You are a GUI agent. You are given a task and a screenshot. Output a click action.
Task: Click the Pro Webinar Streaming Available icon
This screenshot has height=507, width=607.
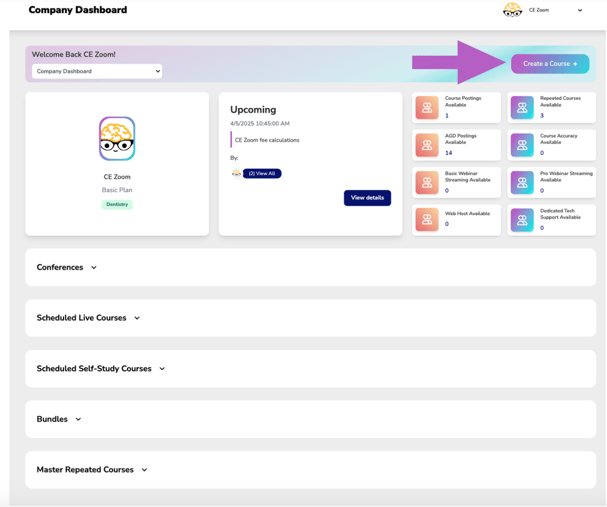pos(522,182)
